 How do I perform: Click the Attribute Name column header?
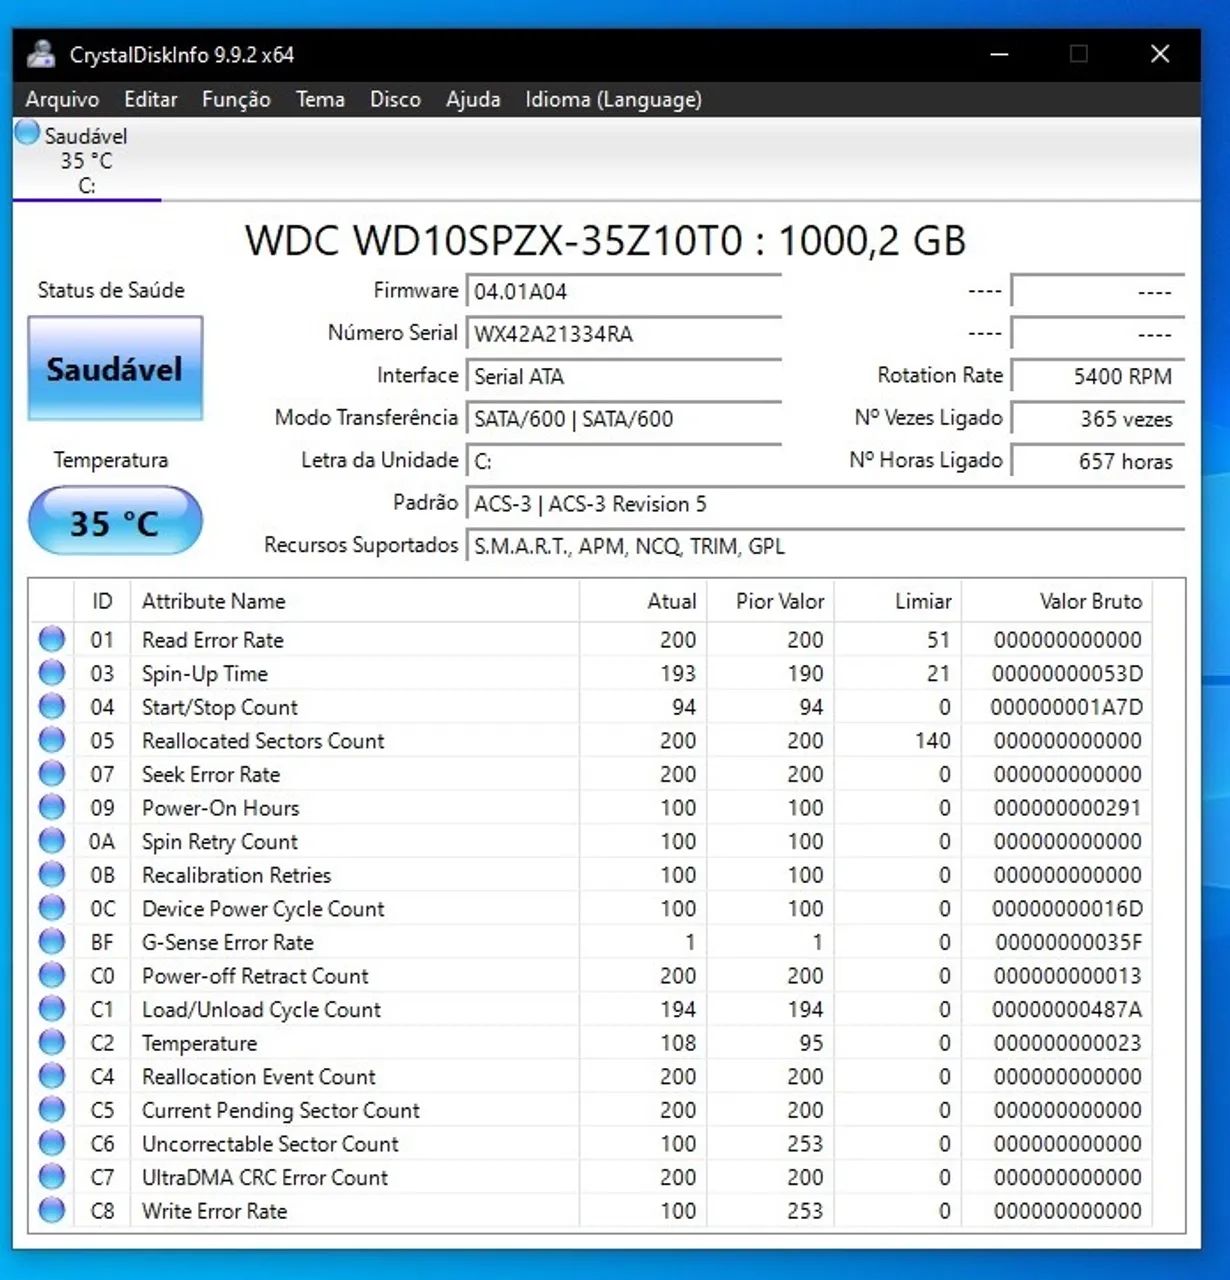355,601
